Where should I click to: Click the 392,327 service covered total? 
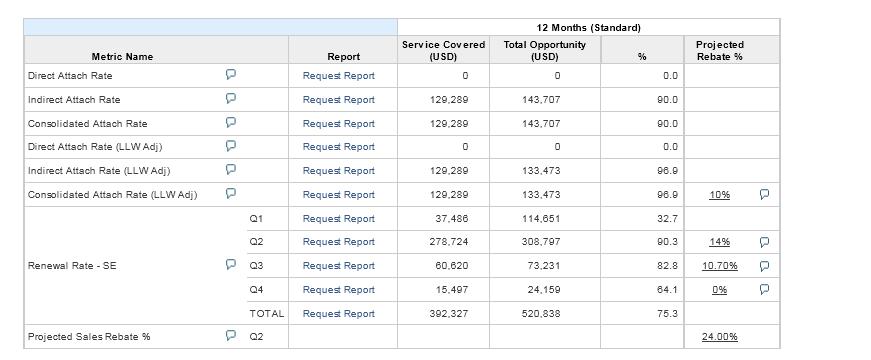(449, 313)
